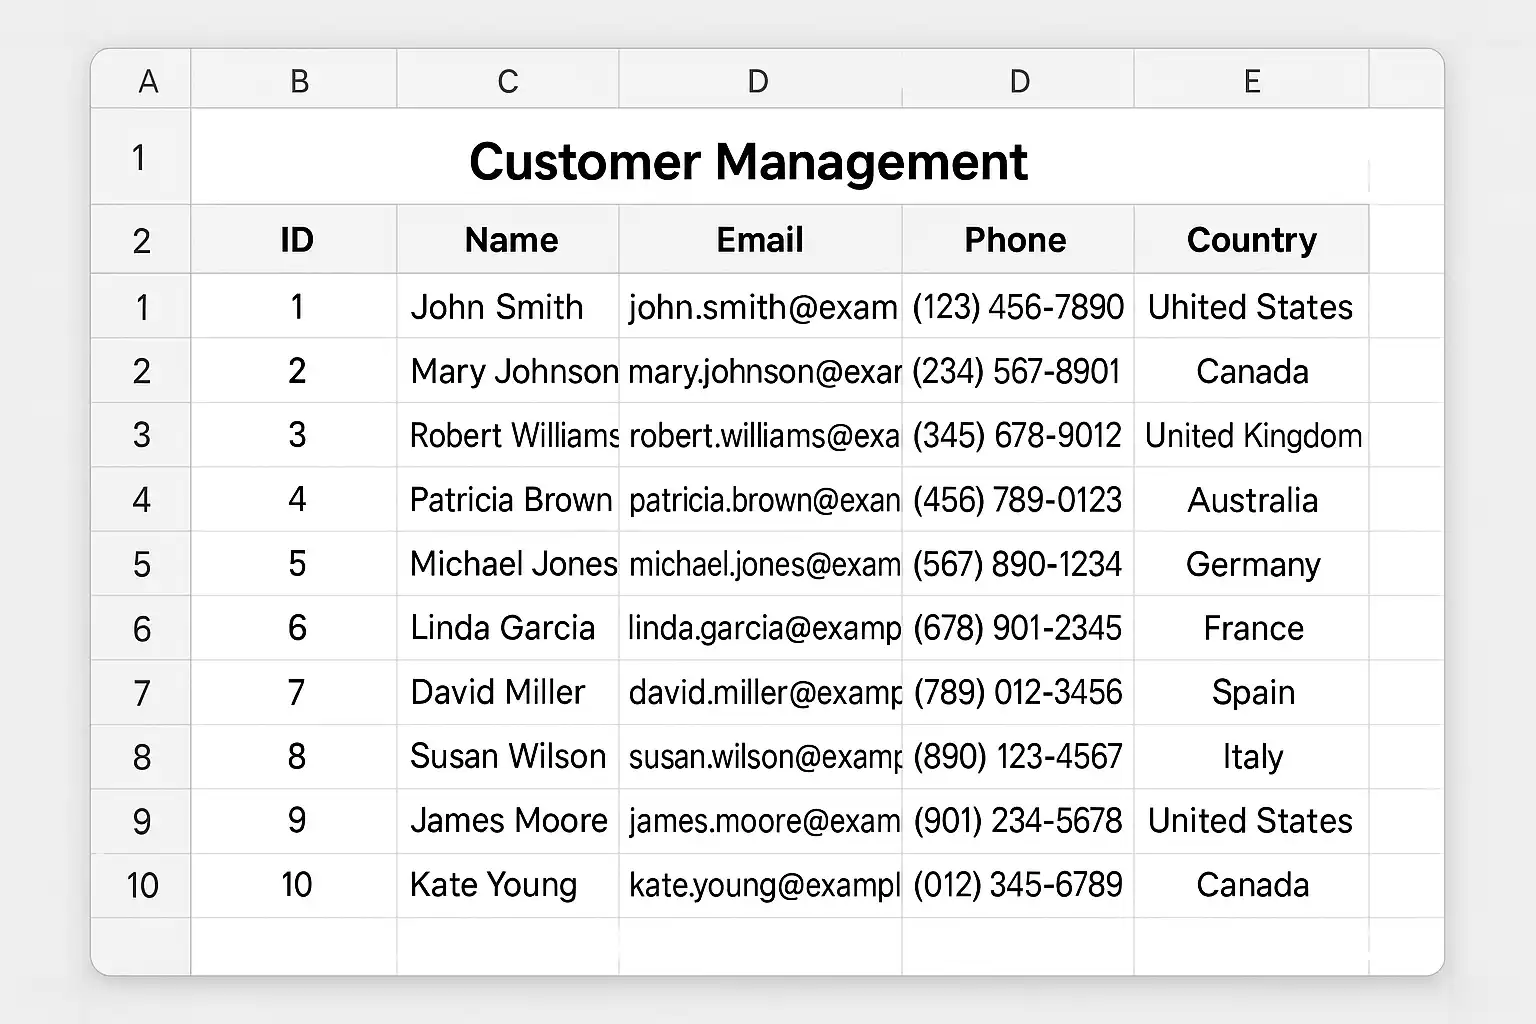Click column header B
Viewport: 1536px width, 1024px height.
(x=298, y=81)
